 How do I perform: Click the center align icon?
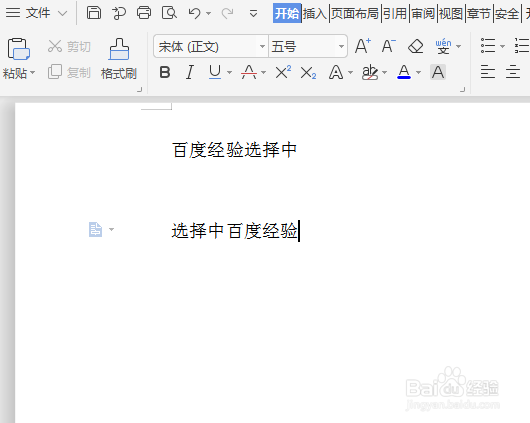click(x=513, y=72)
